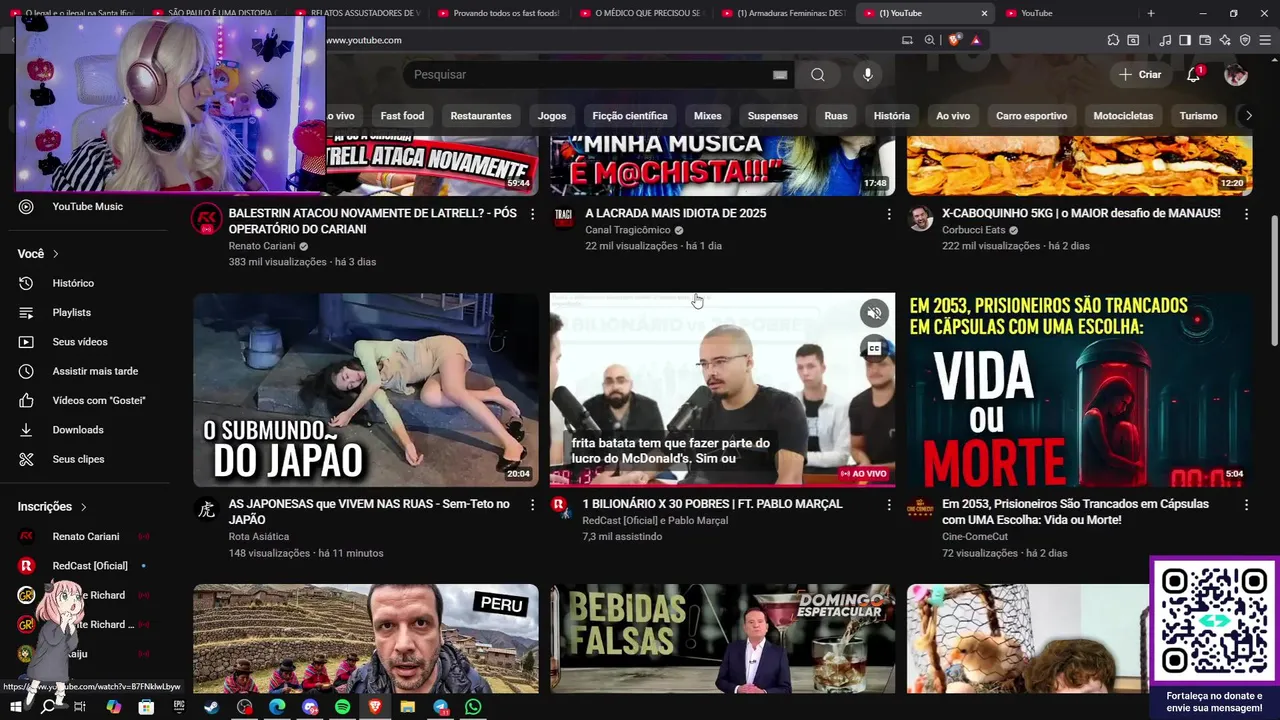
Task: Open Brave Rewards triangle icon
Action: [x=976, y=40]
